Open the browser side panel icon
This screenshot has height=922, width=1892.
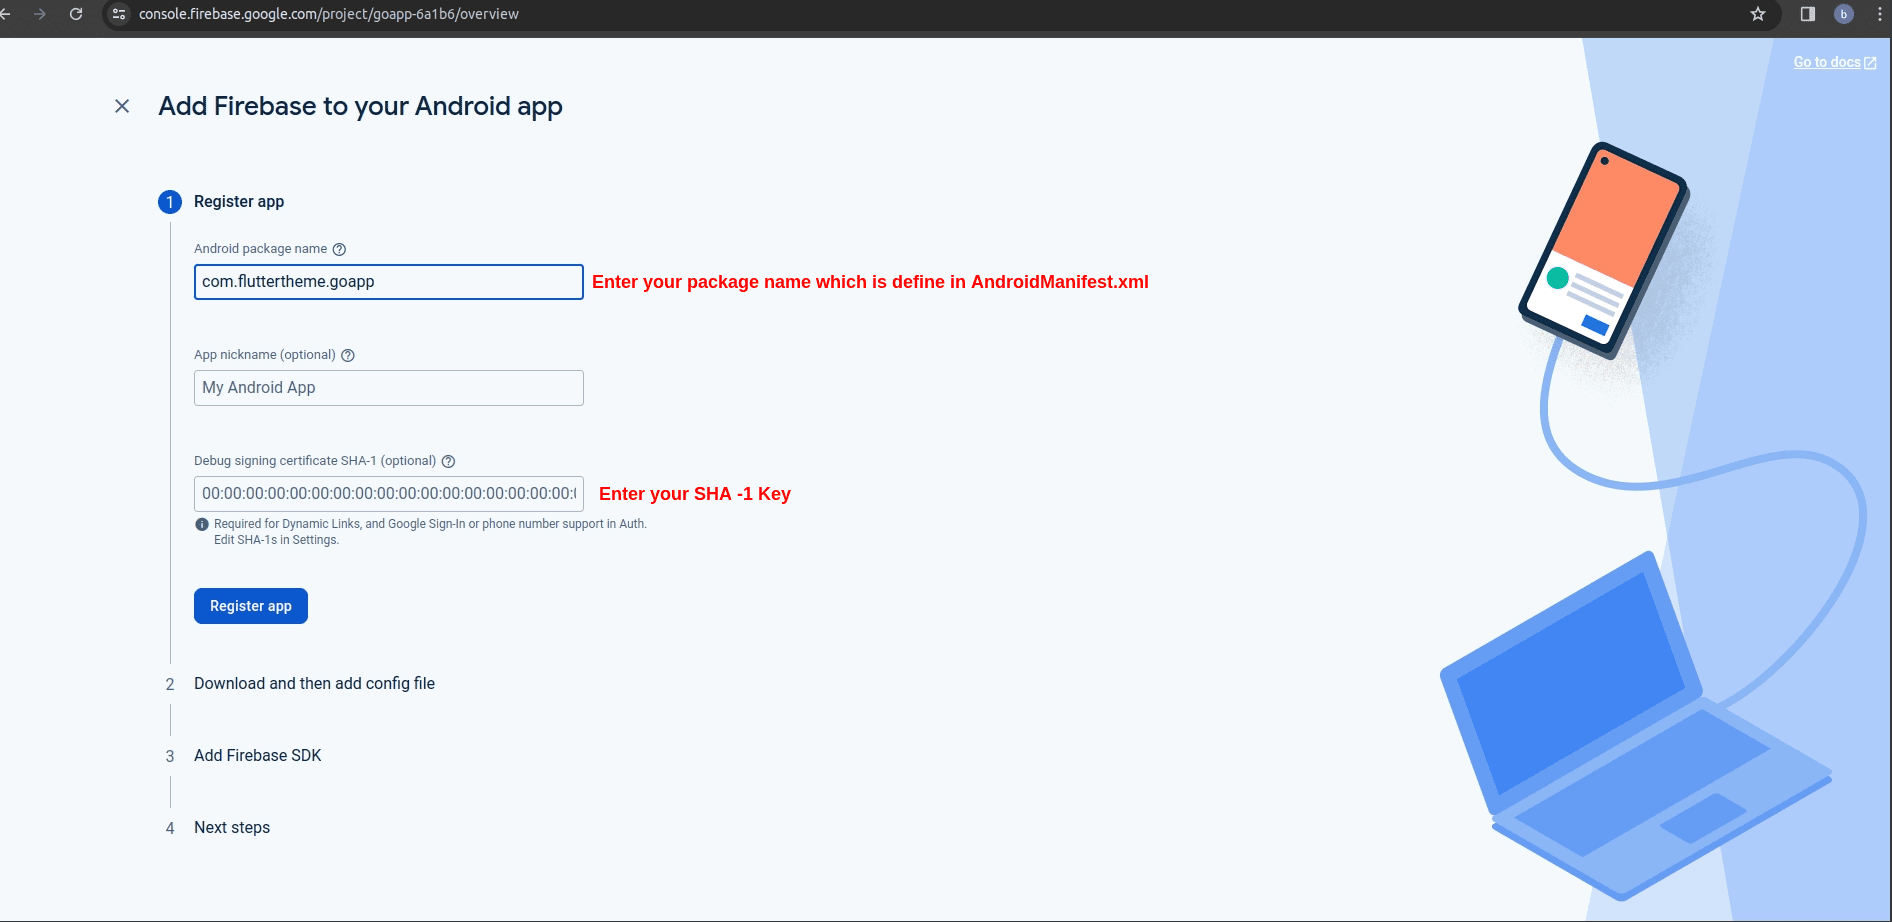(x=1808, y=14)
